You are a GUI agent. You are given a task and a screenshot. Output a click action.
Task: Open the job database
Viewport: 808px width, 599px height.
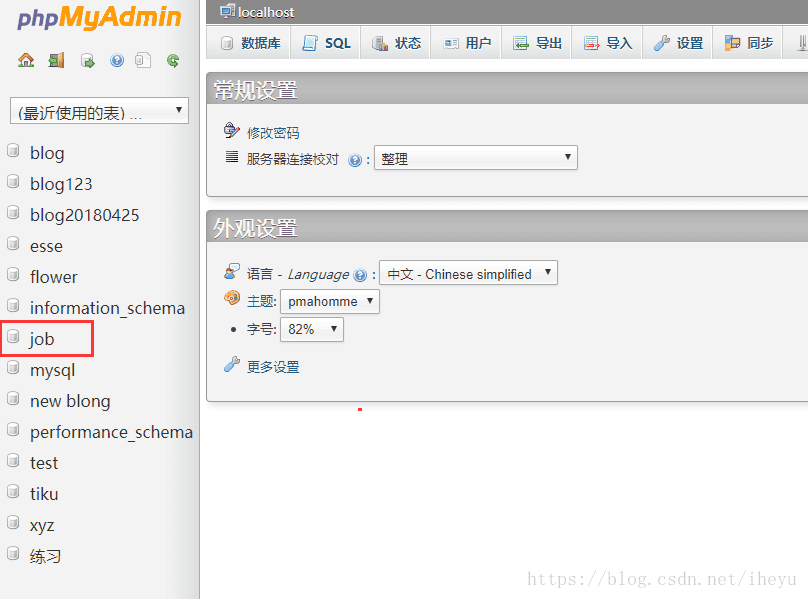pos(42,339)
